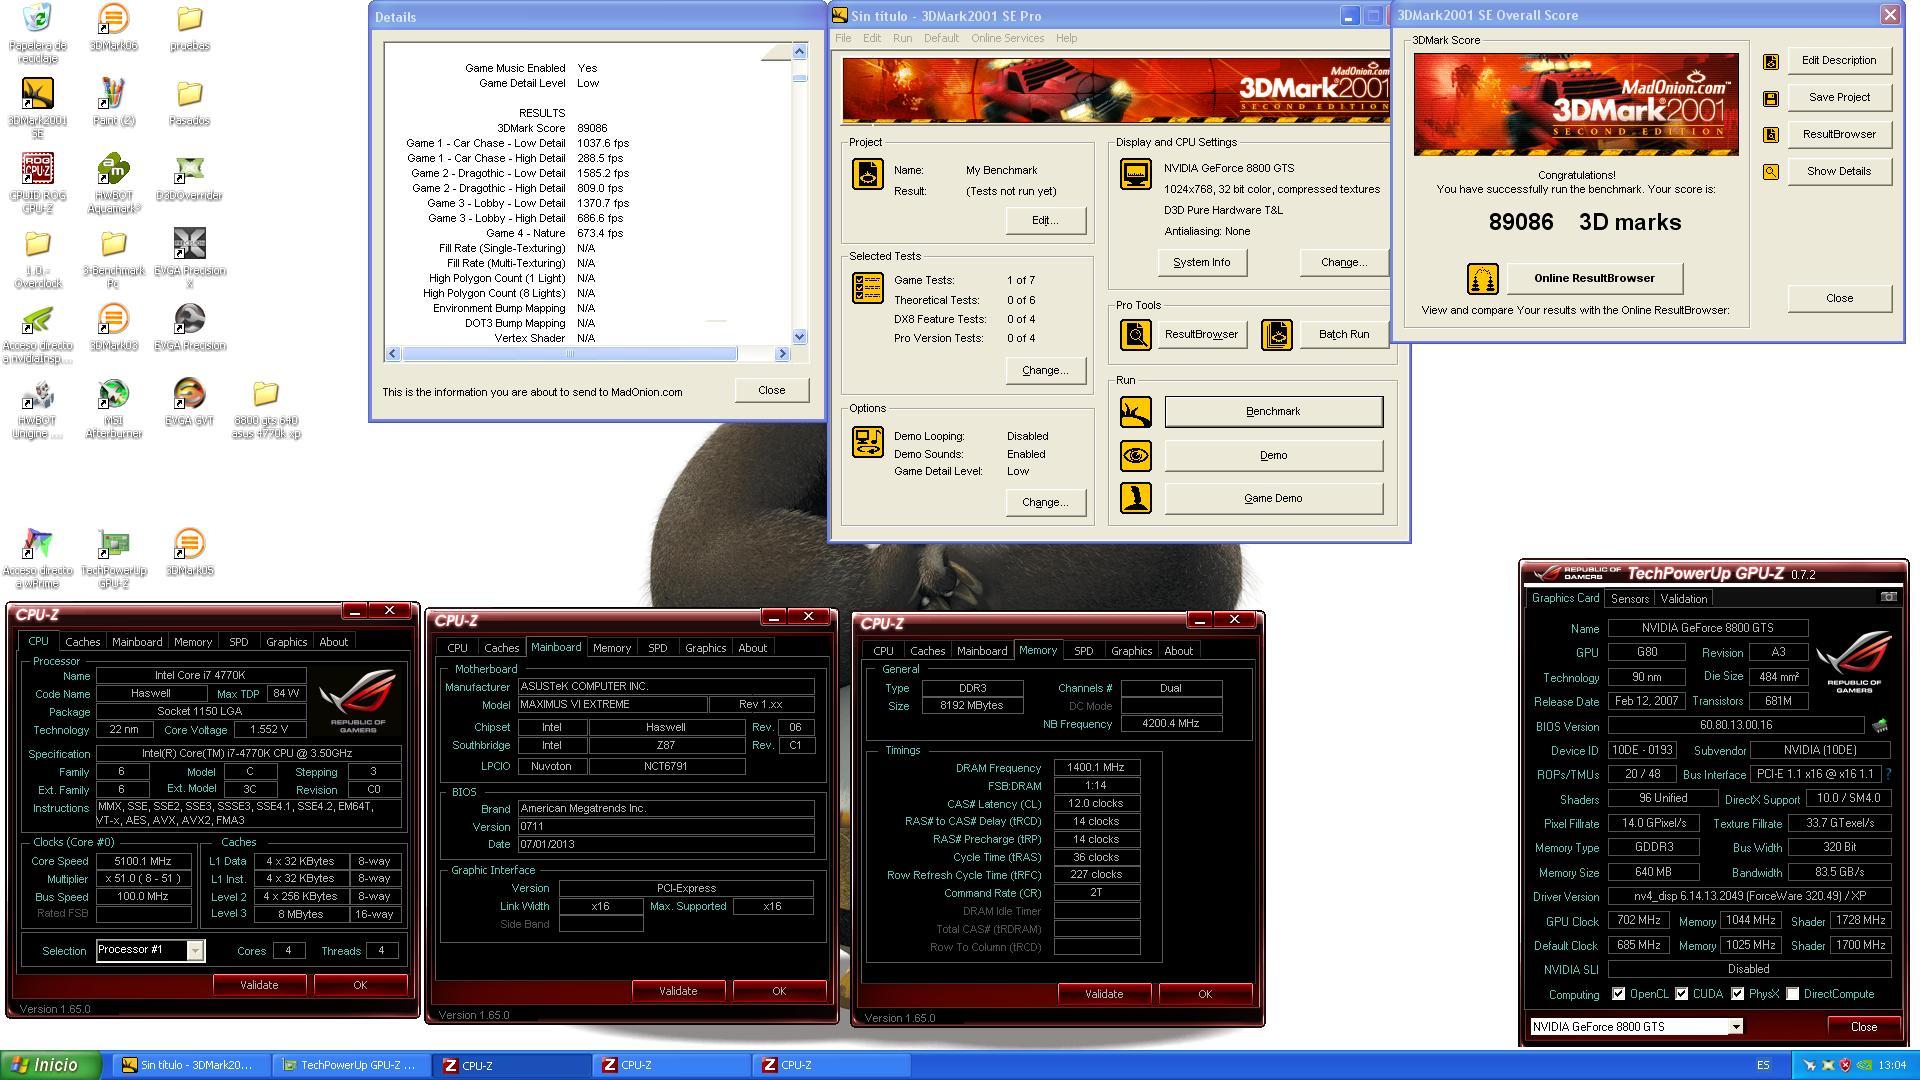Click the System Info button
The width and height of the screenshot is (1920, 1080).
pyautogui.click(x=1201, y=262)
